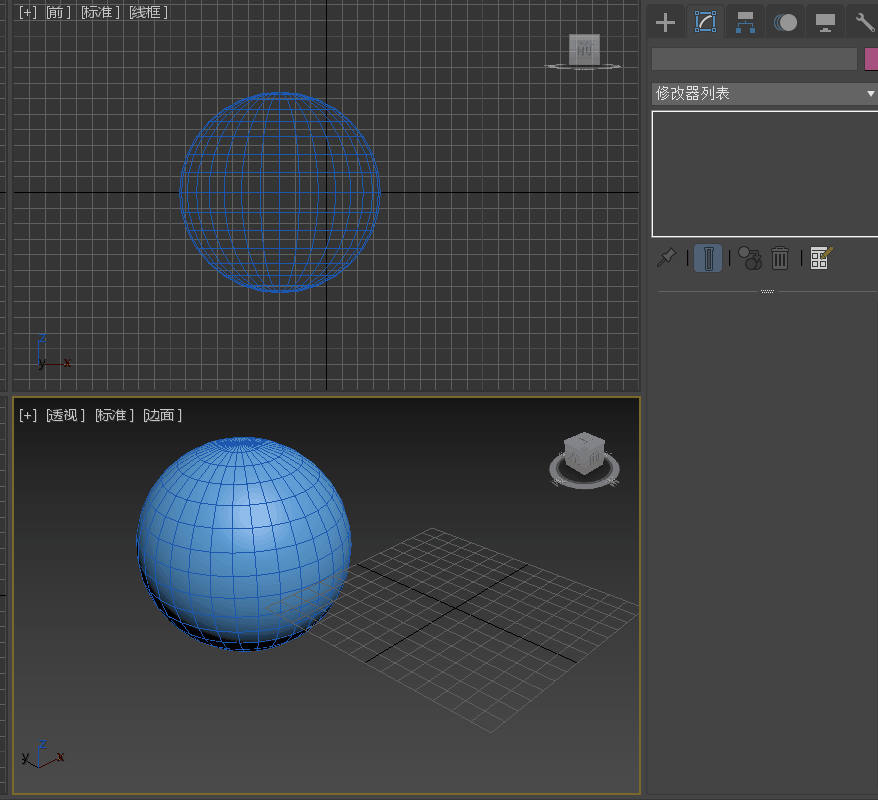878x800 pixels.
Task: Click the ViewCube in perspective viewport
Action: point(584,453)
